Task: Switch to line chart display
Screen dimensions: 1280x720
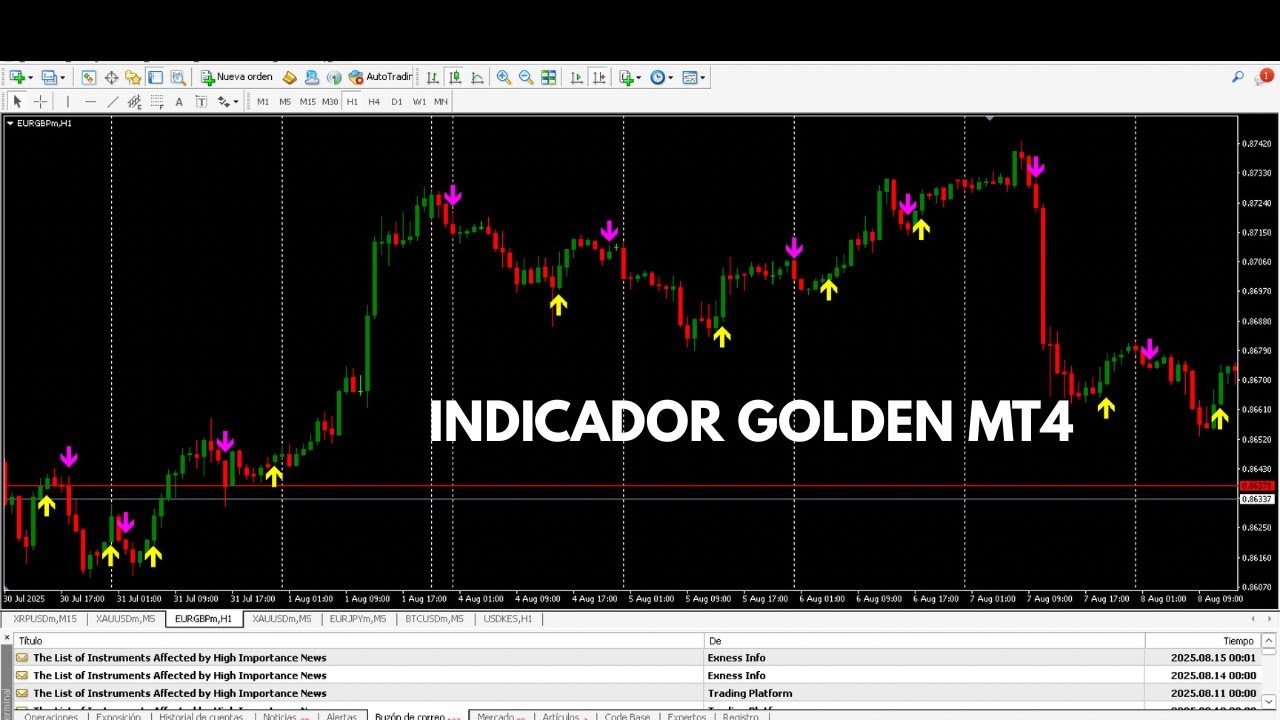Action: (x=477, y=77)
